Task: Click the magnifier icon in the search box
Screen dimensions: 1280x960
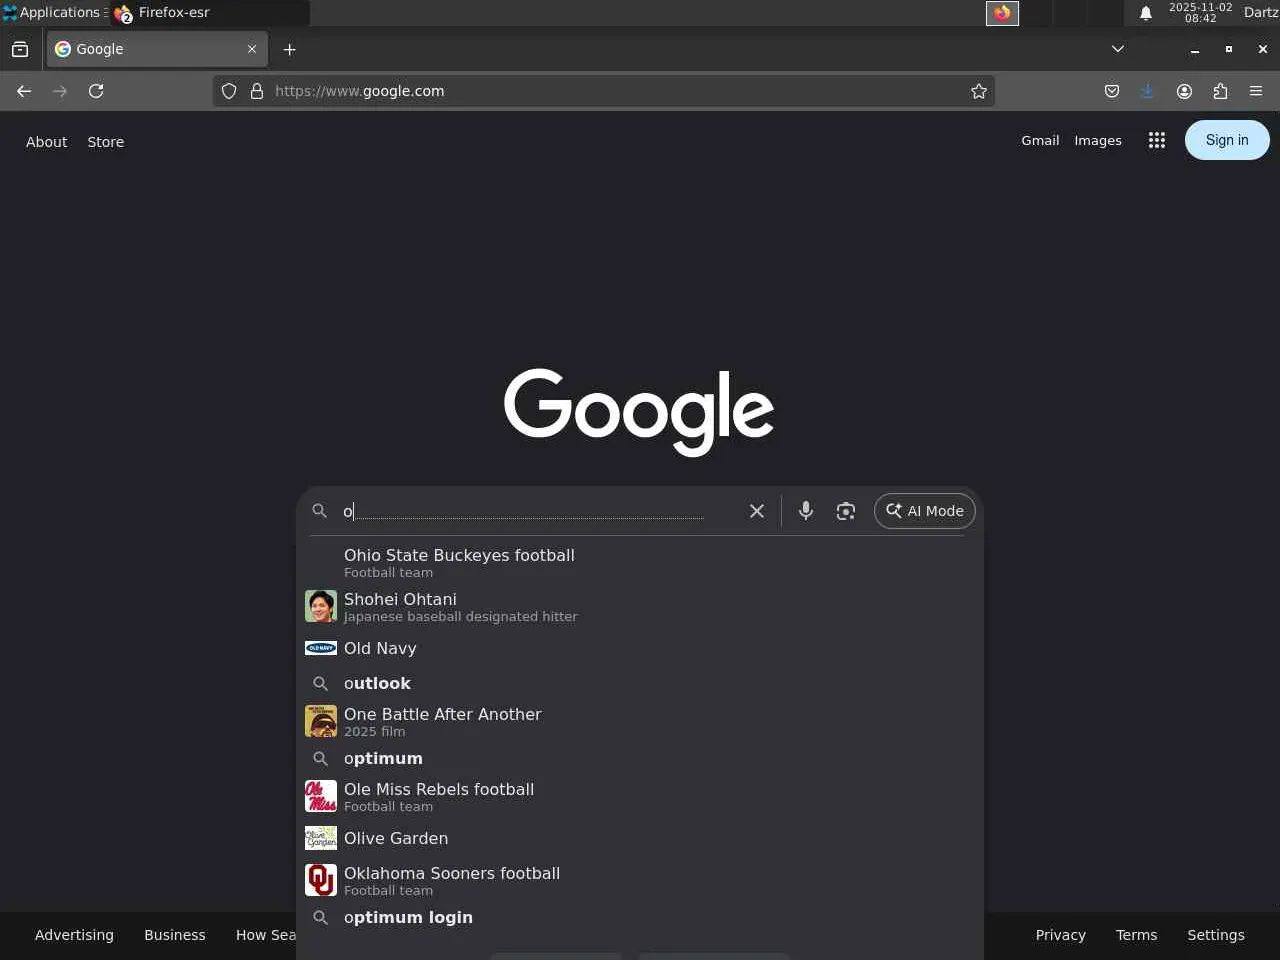Action: (320, 511)
